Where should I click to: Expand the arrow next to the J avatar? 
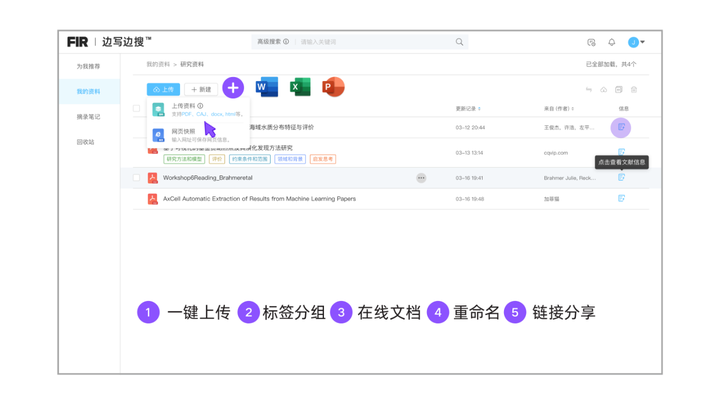pyautogui.click(x=642, y=42)
